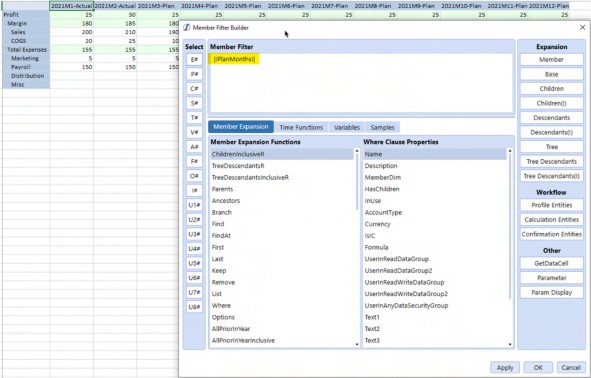Select the Total Expenses row in spreadsheet
591x378 pixels.
pyautogui.click(x=26, y=49)
